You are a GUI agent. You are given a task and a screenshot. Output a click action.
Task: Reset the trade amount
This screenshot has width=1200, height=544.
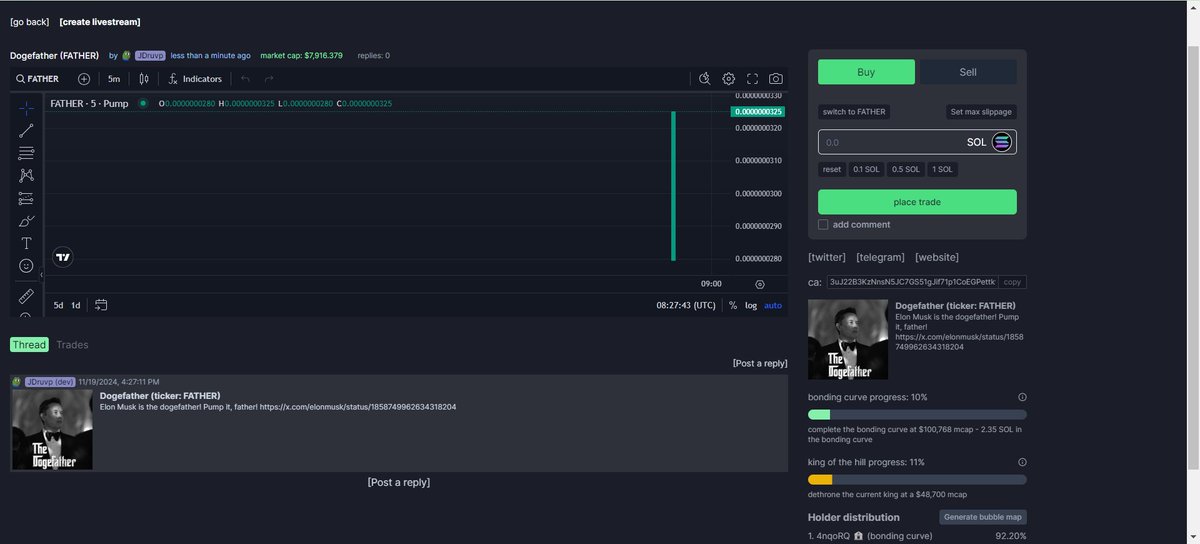tap(832, 170)
